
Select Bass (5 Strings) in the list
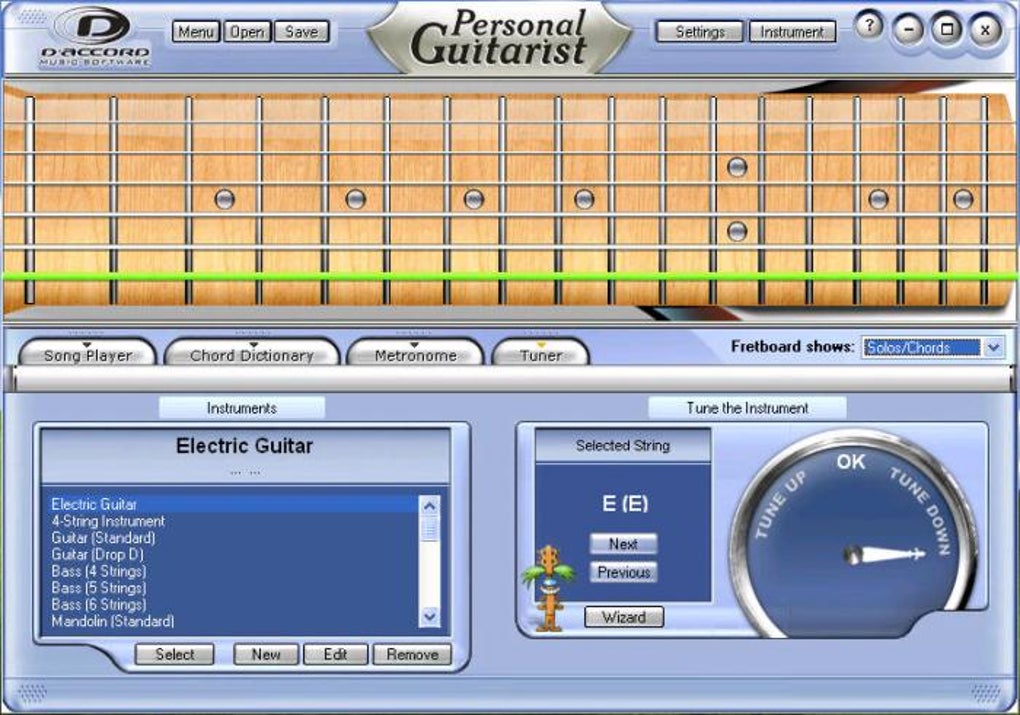pos(235,588)
